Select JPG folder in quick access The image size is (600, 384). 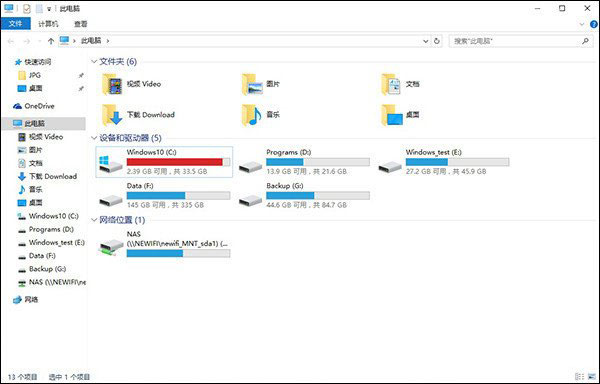(35, 75)
